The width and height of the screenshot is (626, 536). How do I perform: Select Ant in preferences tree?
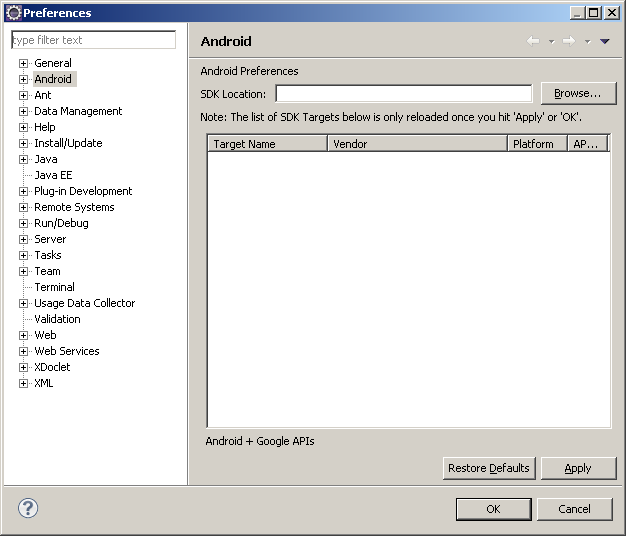(x=43, y=95)
